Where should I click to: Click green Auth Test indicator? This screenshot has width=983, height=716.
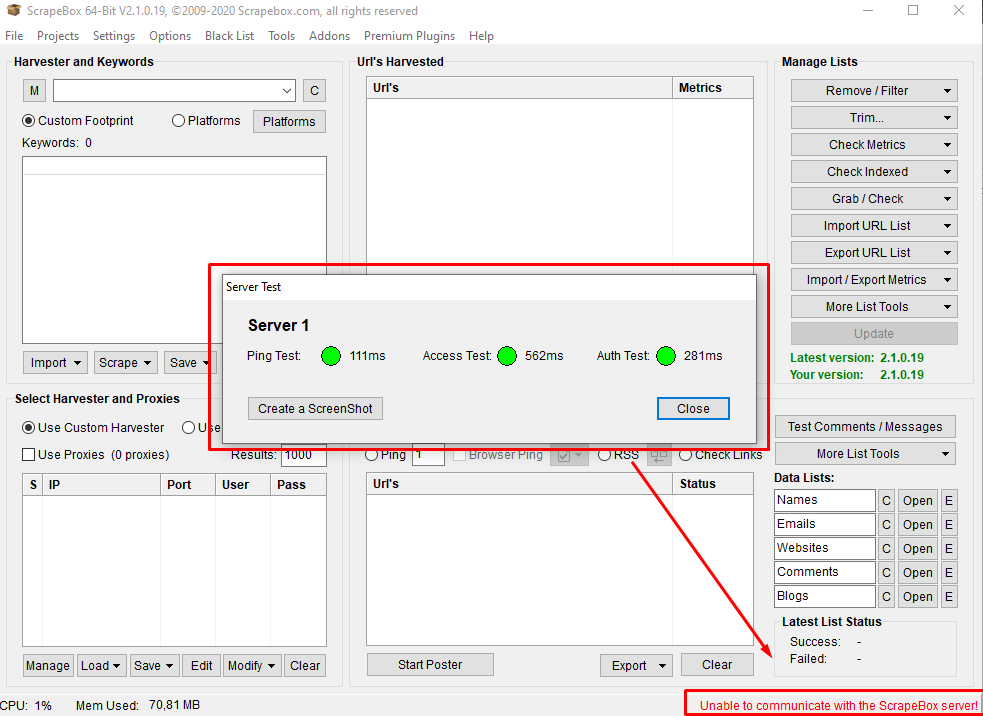tap(666, 356)
